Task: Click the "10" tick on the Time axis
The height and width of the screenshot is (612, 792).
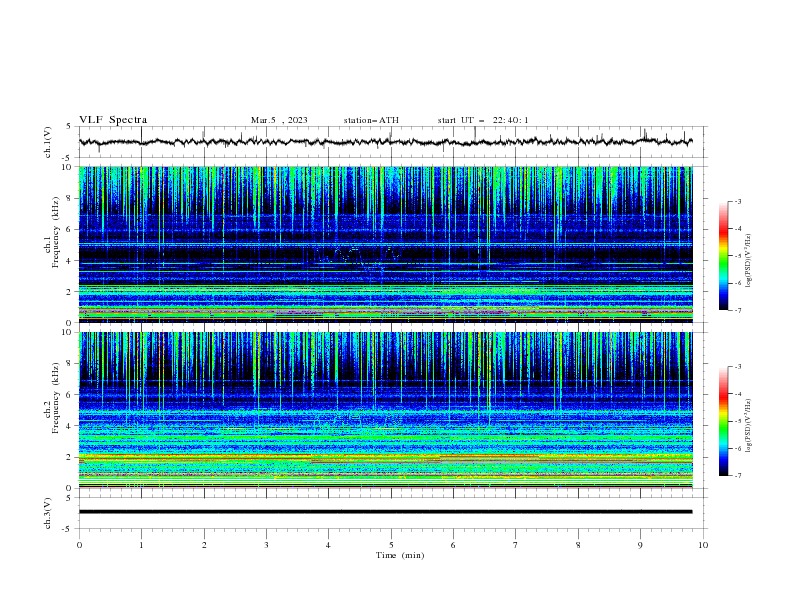Action: pyautogui.click(x=703, y=545)
